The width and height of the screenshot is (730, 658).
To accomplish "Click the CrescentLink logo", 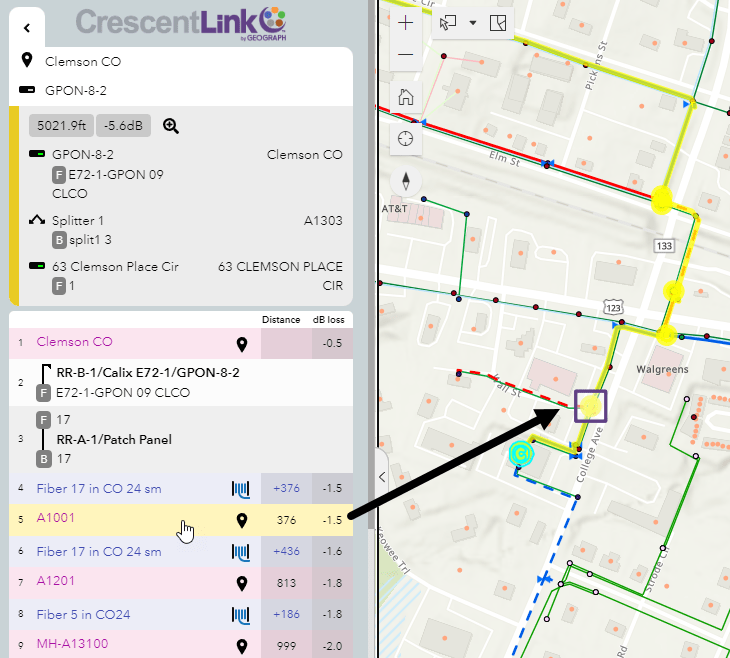I will (x=181, y=23).
